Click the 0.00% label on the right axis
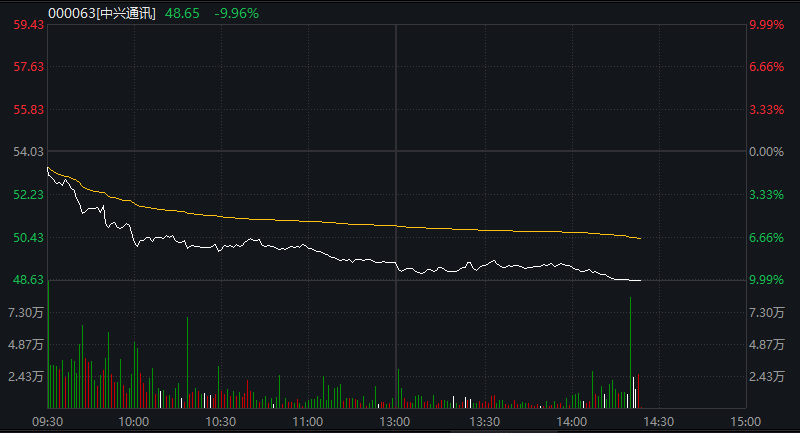800x433 pixels. pyautogui.click(x=766, y=152)
